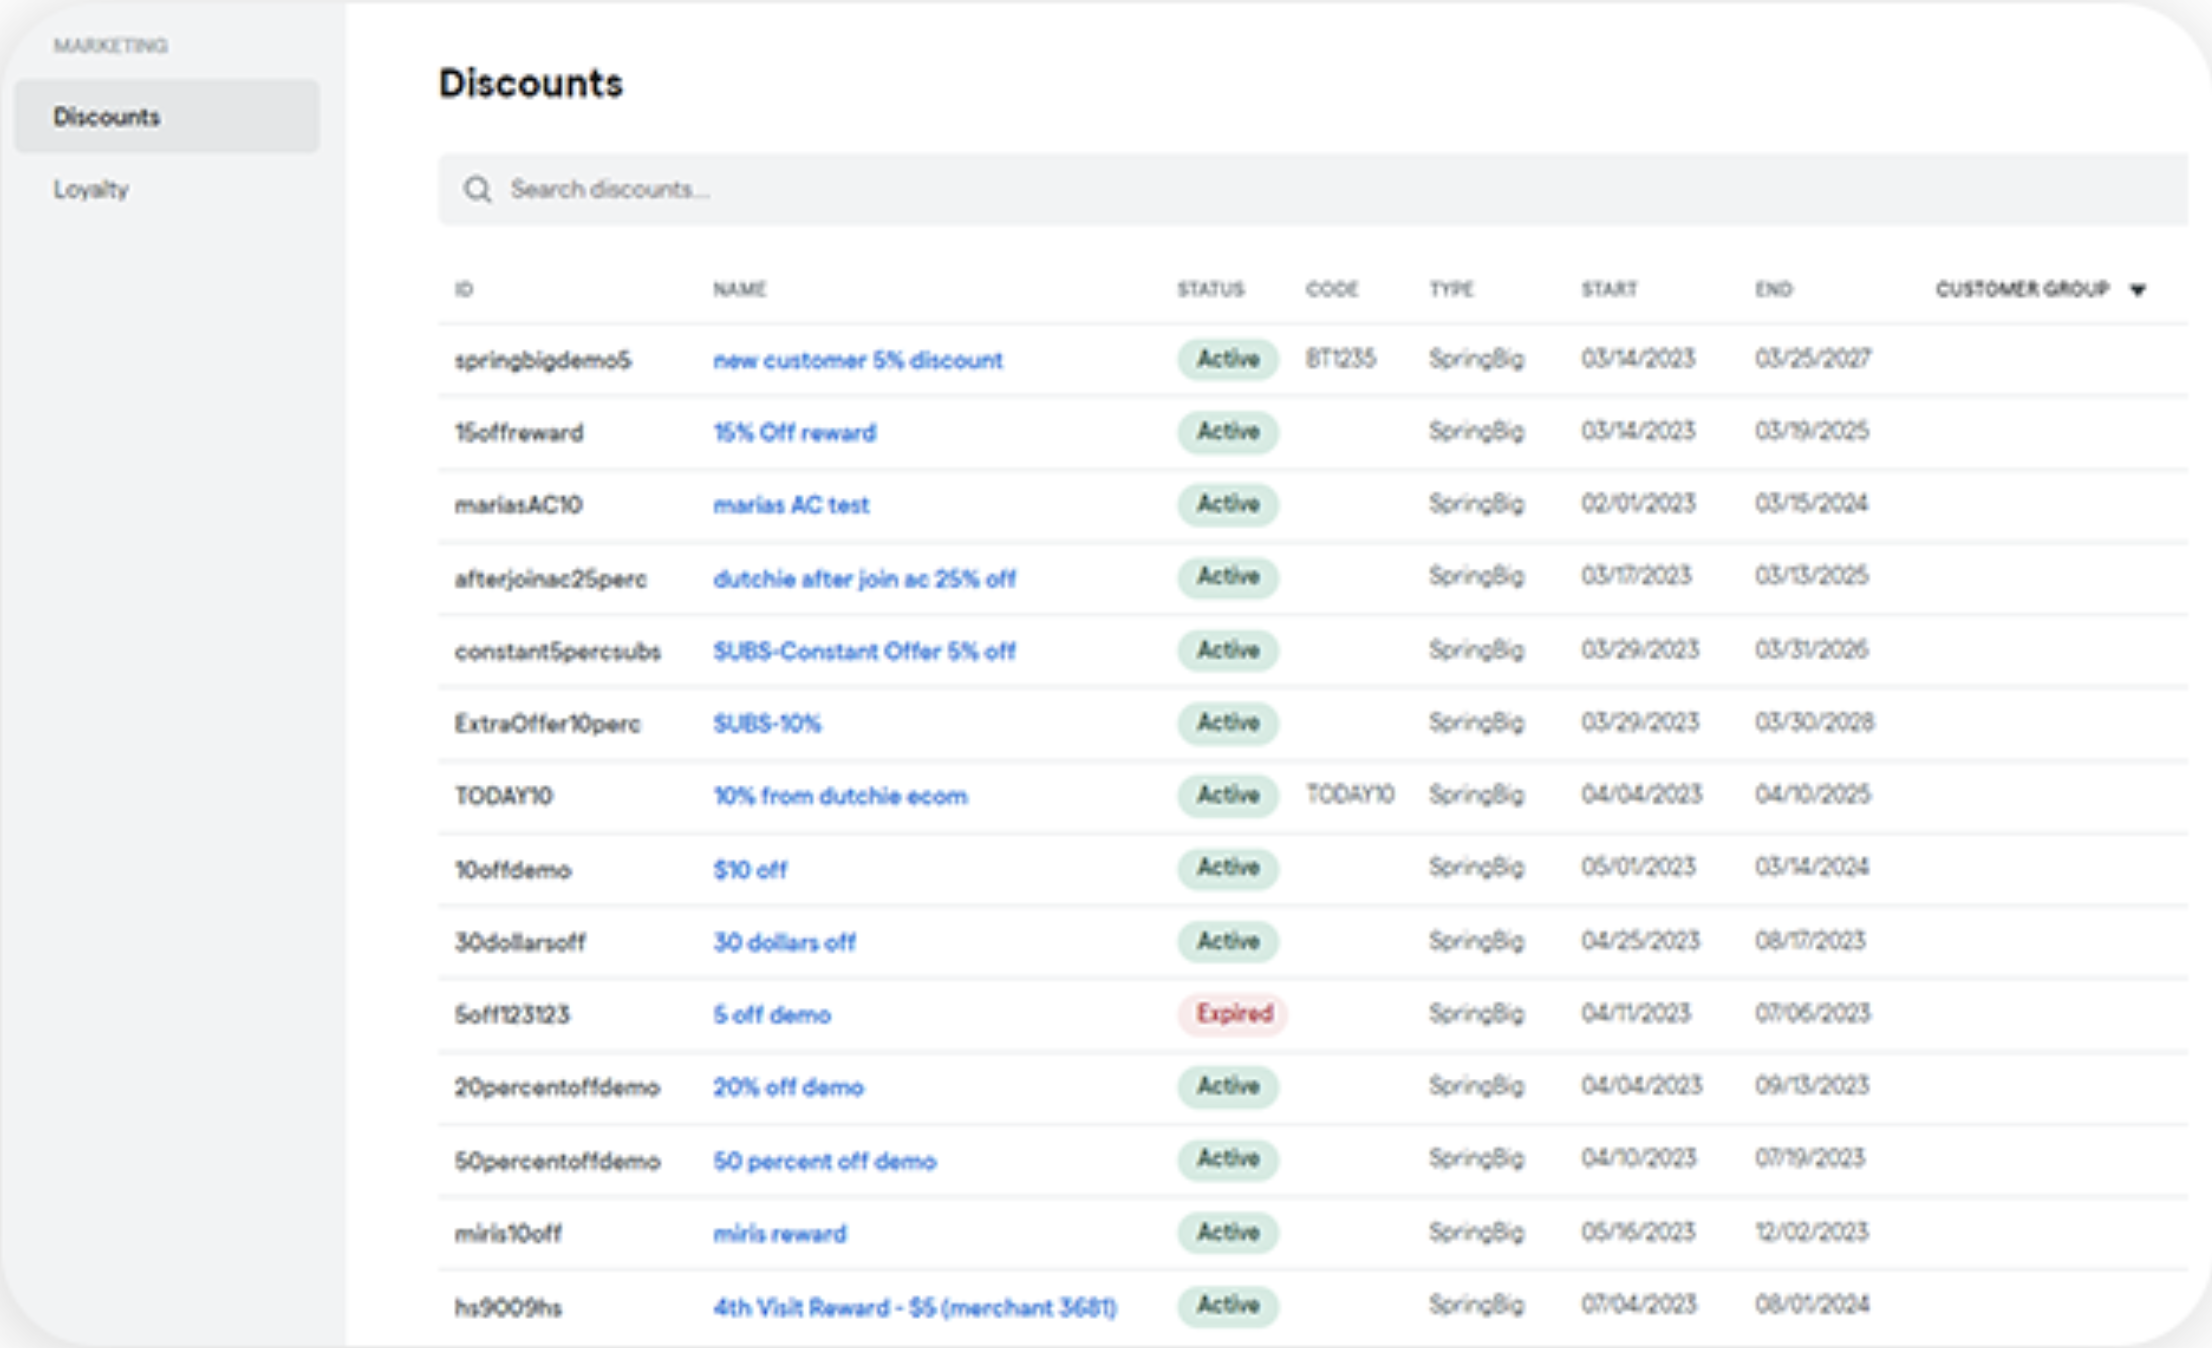2212x1348 pixels.
Task: Click the BT1235 code cell
Action: [1340, 358]
